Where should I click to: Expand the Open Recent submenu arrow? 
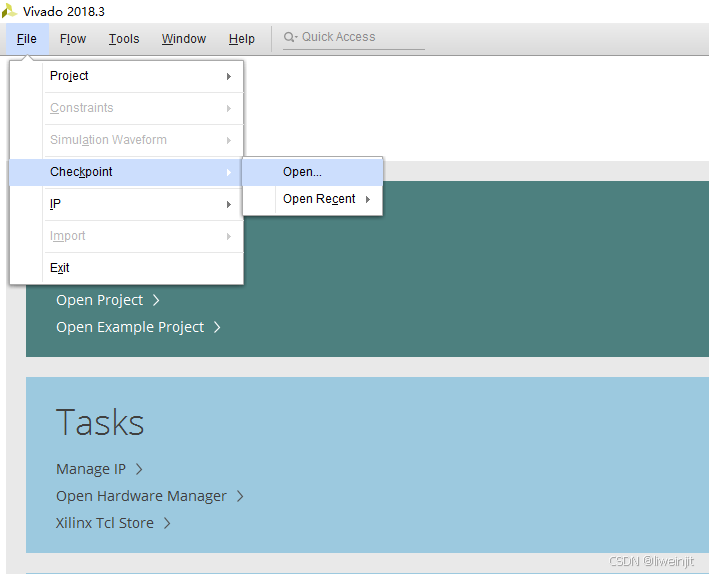pos(368,199)
